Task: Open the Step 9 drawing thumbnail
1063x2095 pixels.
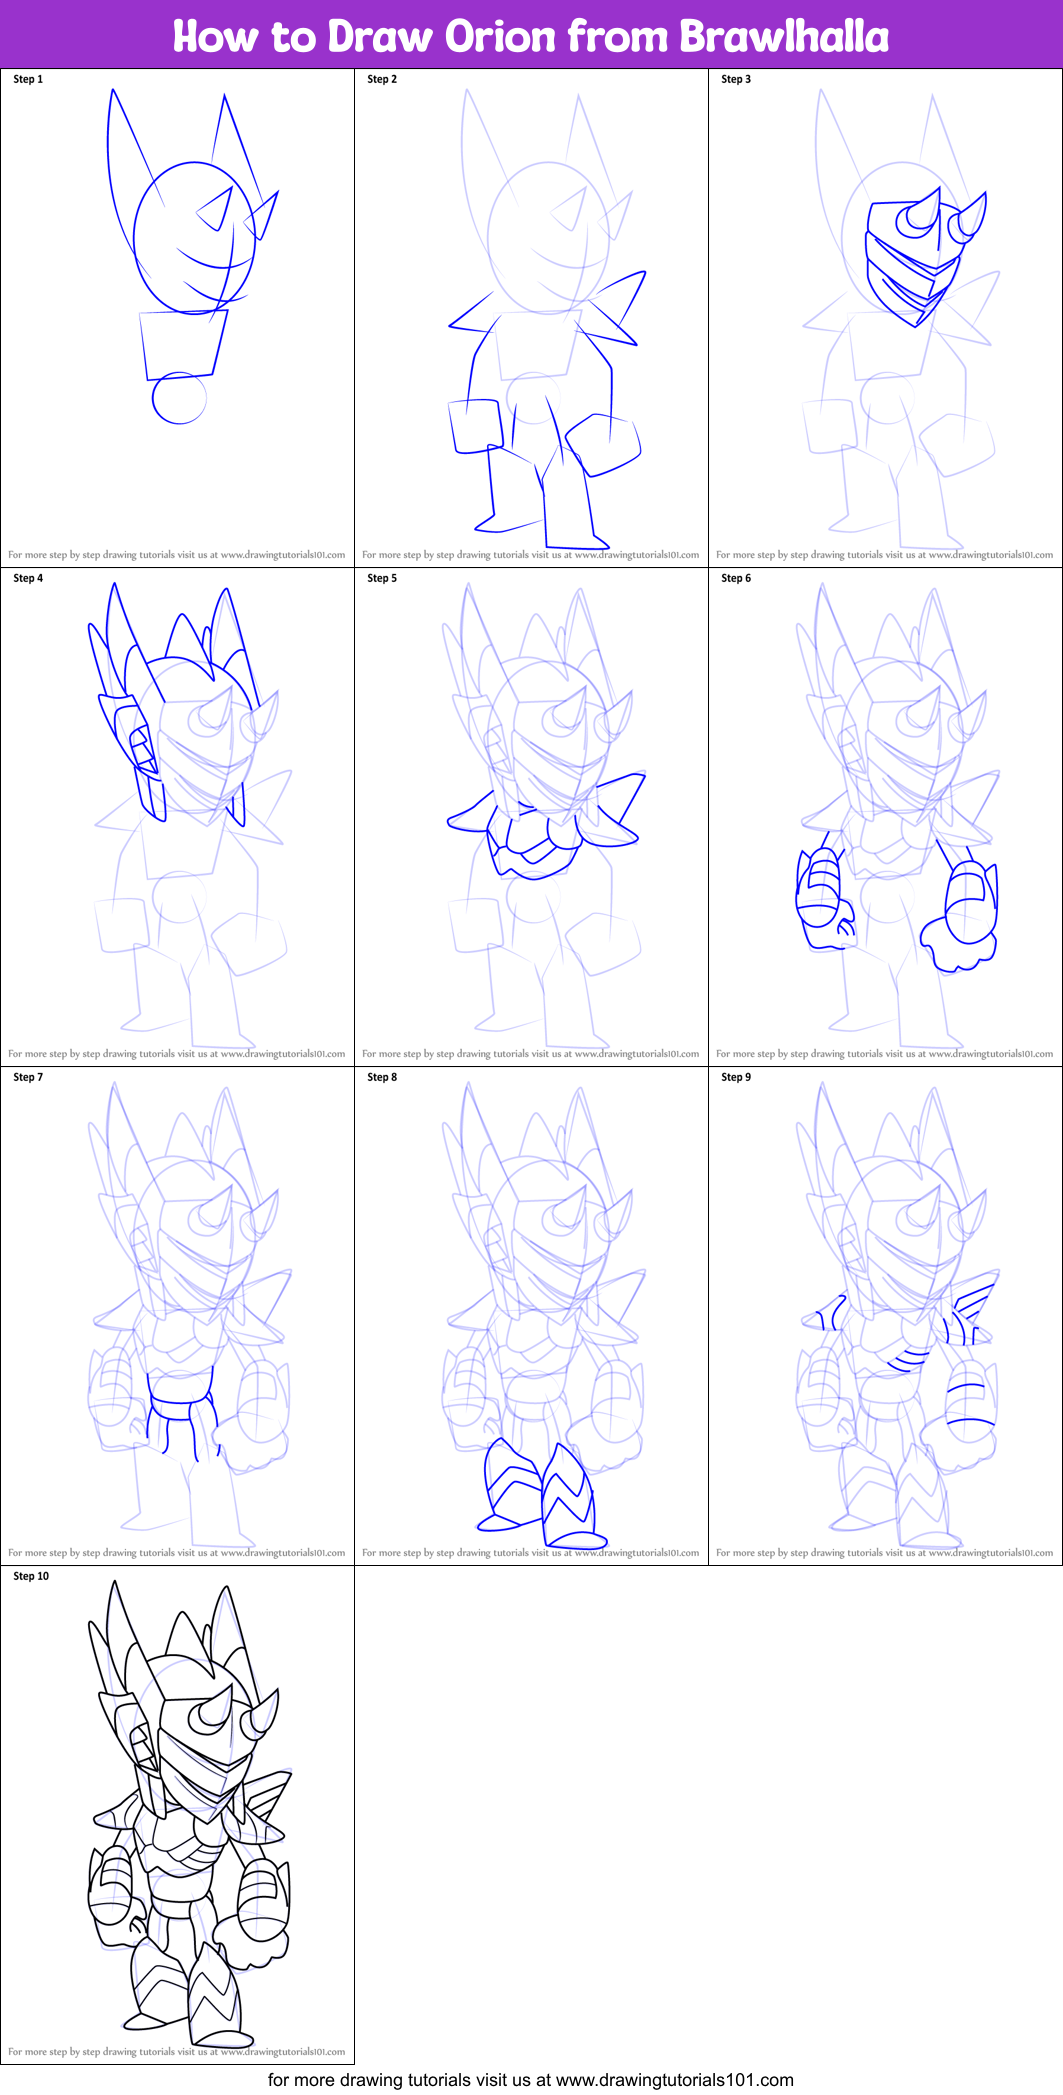Action: (885, 1316)
